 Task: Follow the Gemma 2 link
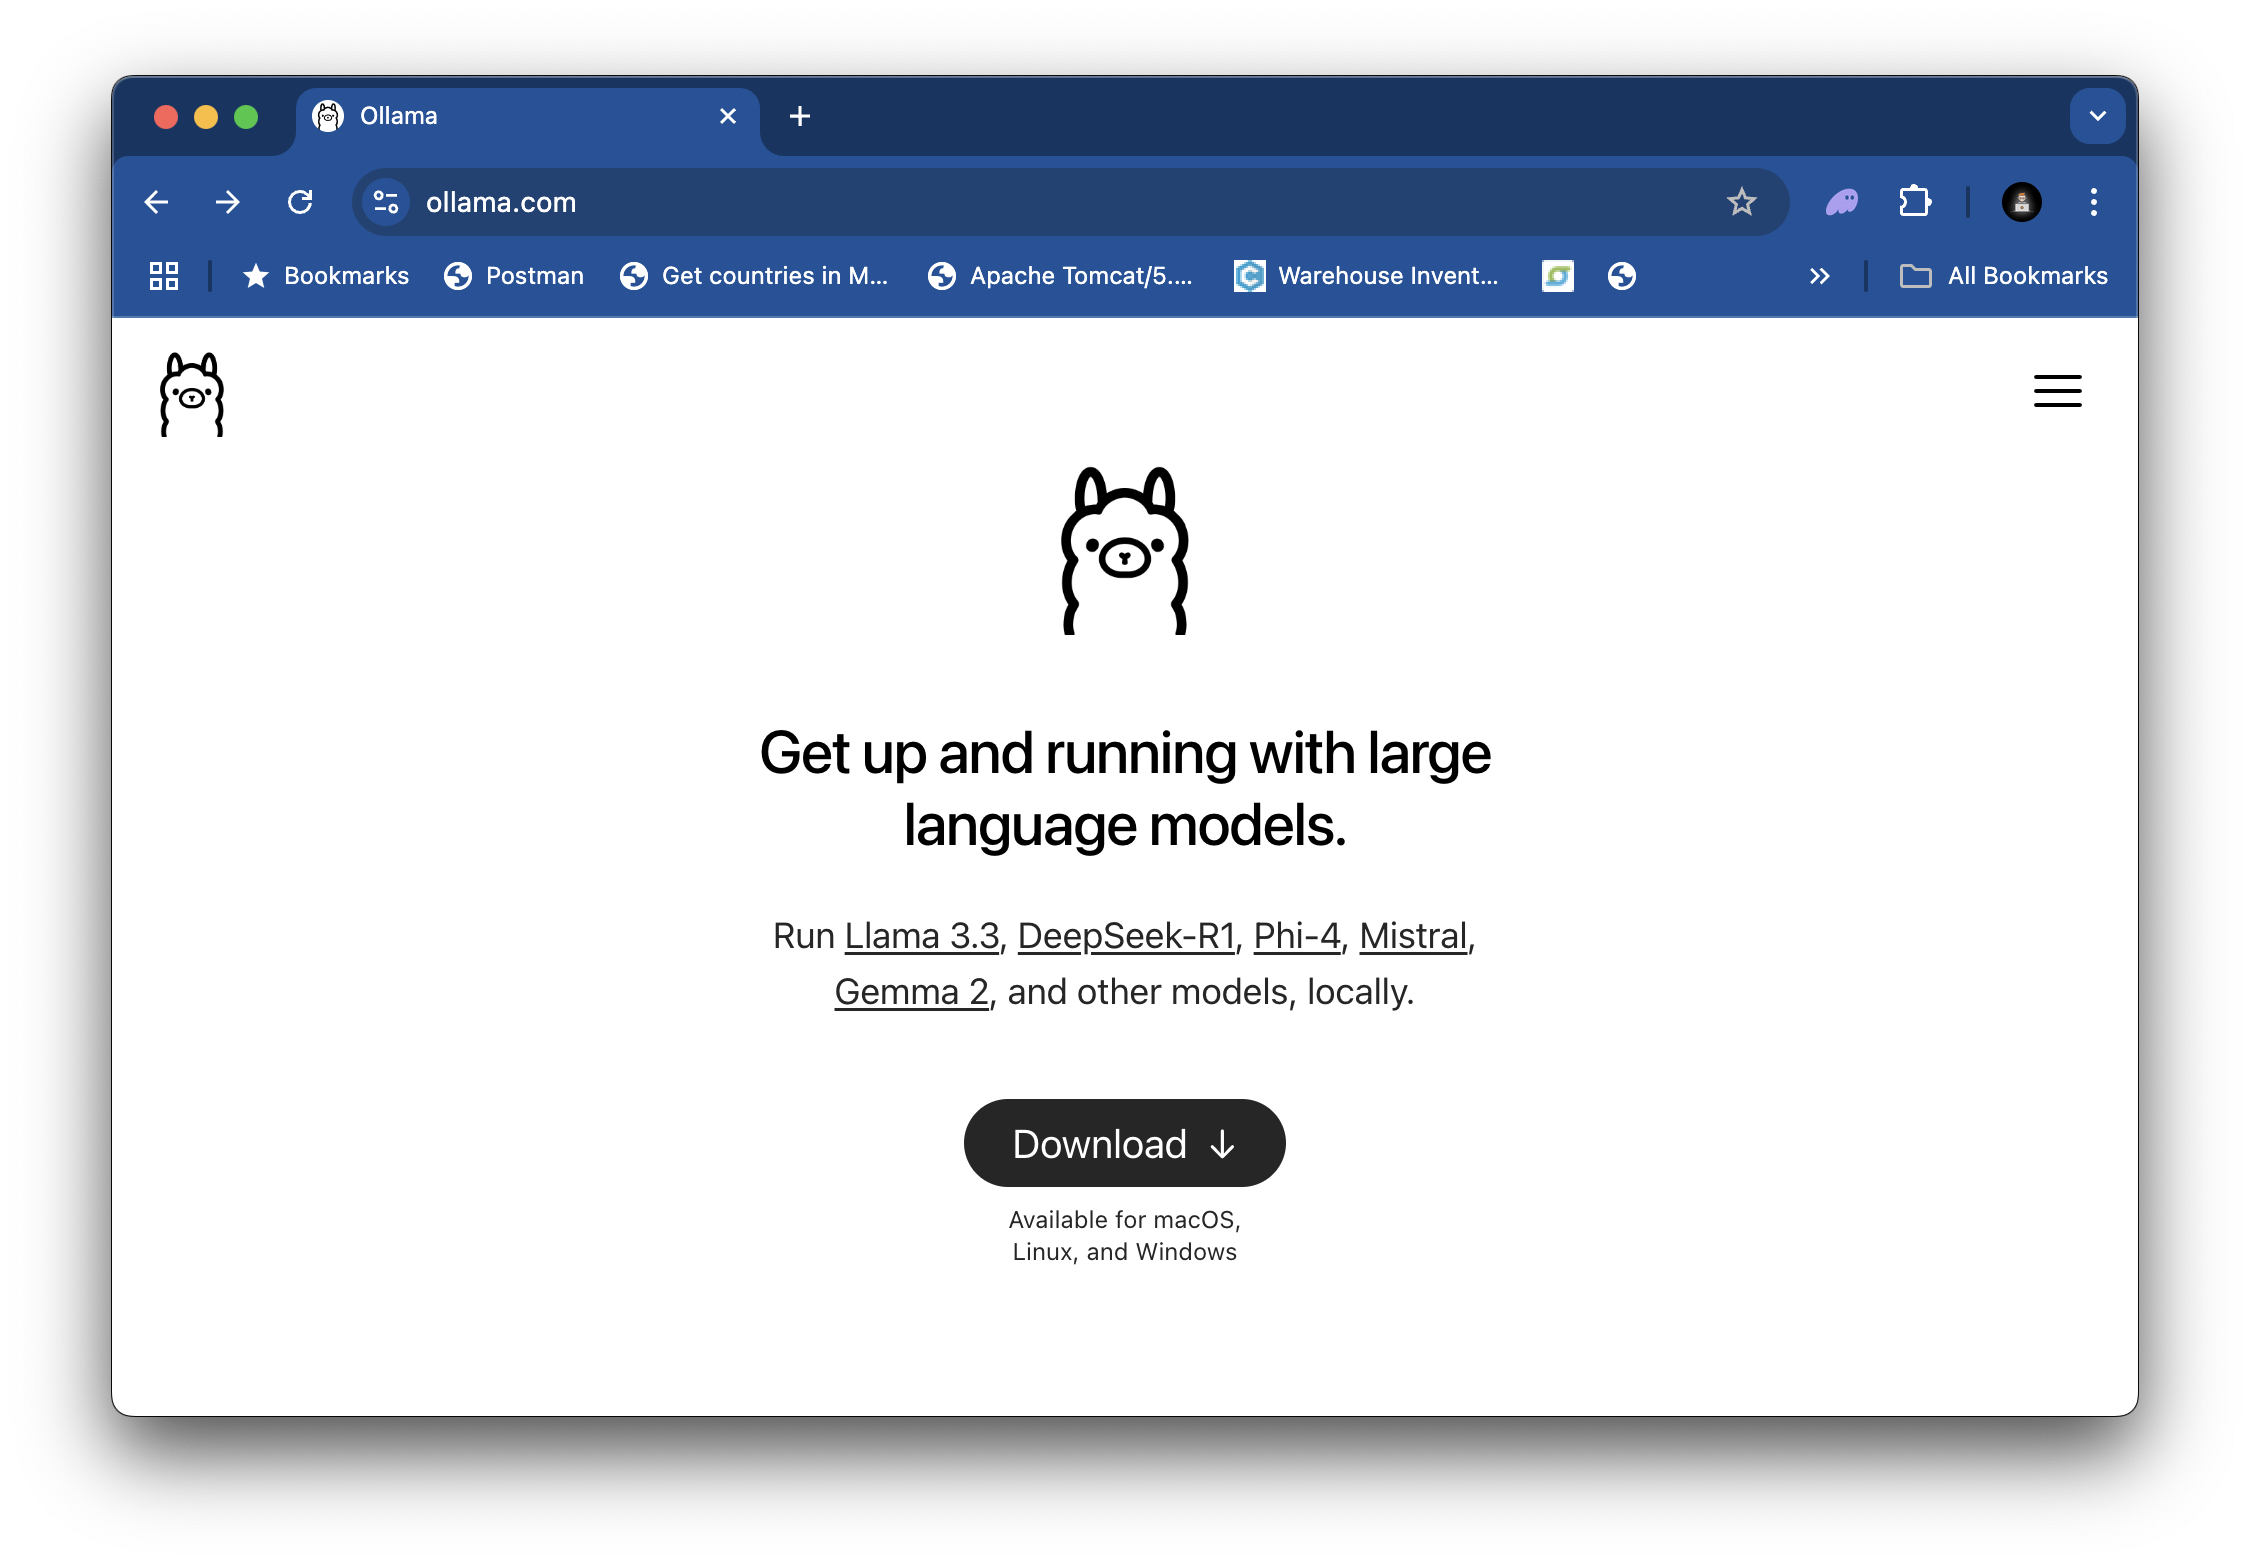click(x=911, y=993)
